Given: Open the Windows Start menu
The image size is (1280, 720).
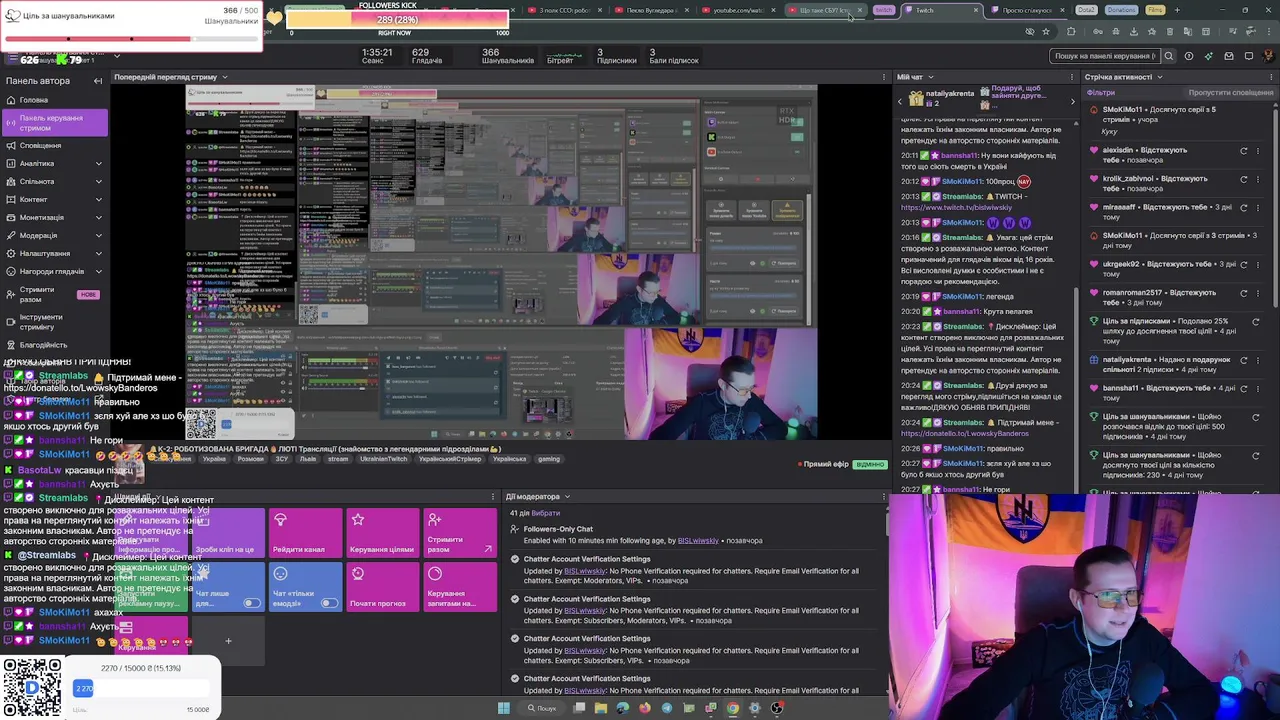Looking at the screenshot, I should pos(504,708).
